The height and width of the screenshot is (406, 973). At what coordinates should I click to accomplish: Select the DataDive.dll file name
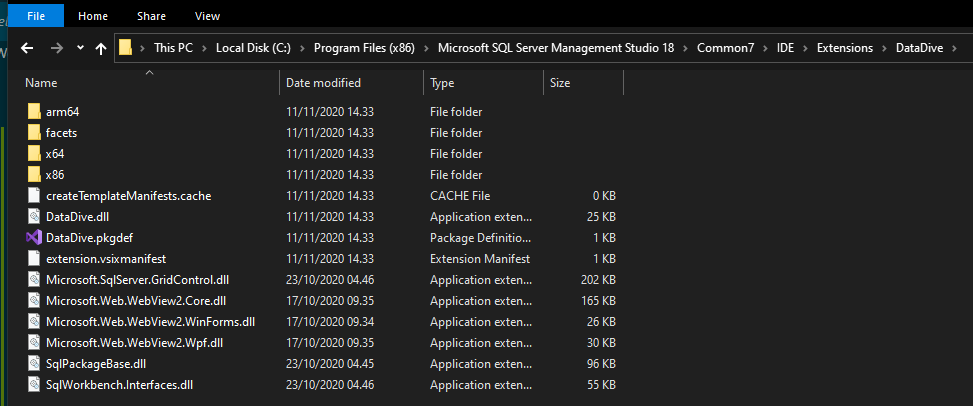point(78,217)
